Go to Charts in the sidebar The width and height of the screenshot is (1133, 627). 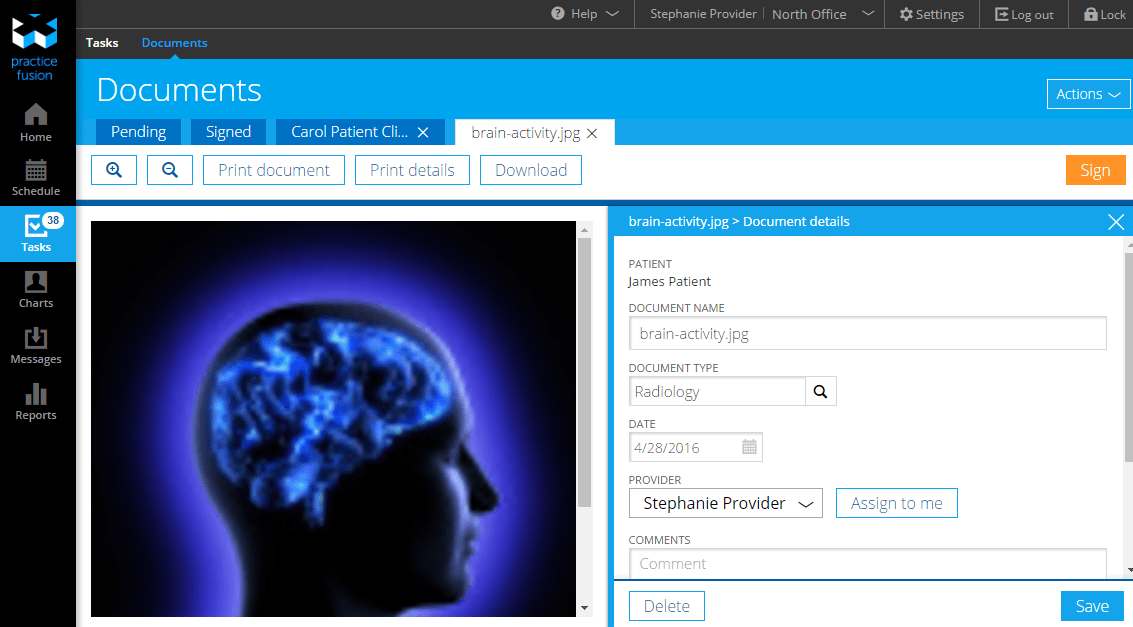click(x=36, y=289)
